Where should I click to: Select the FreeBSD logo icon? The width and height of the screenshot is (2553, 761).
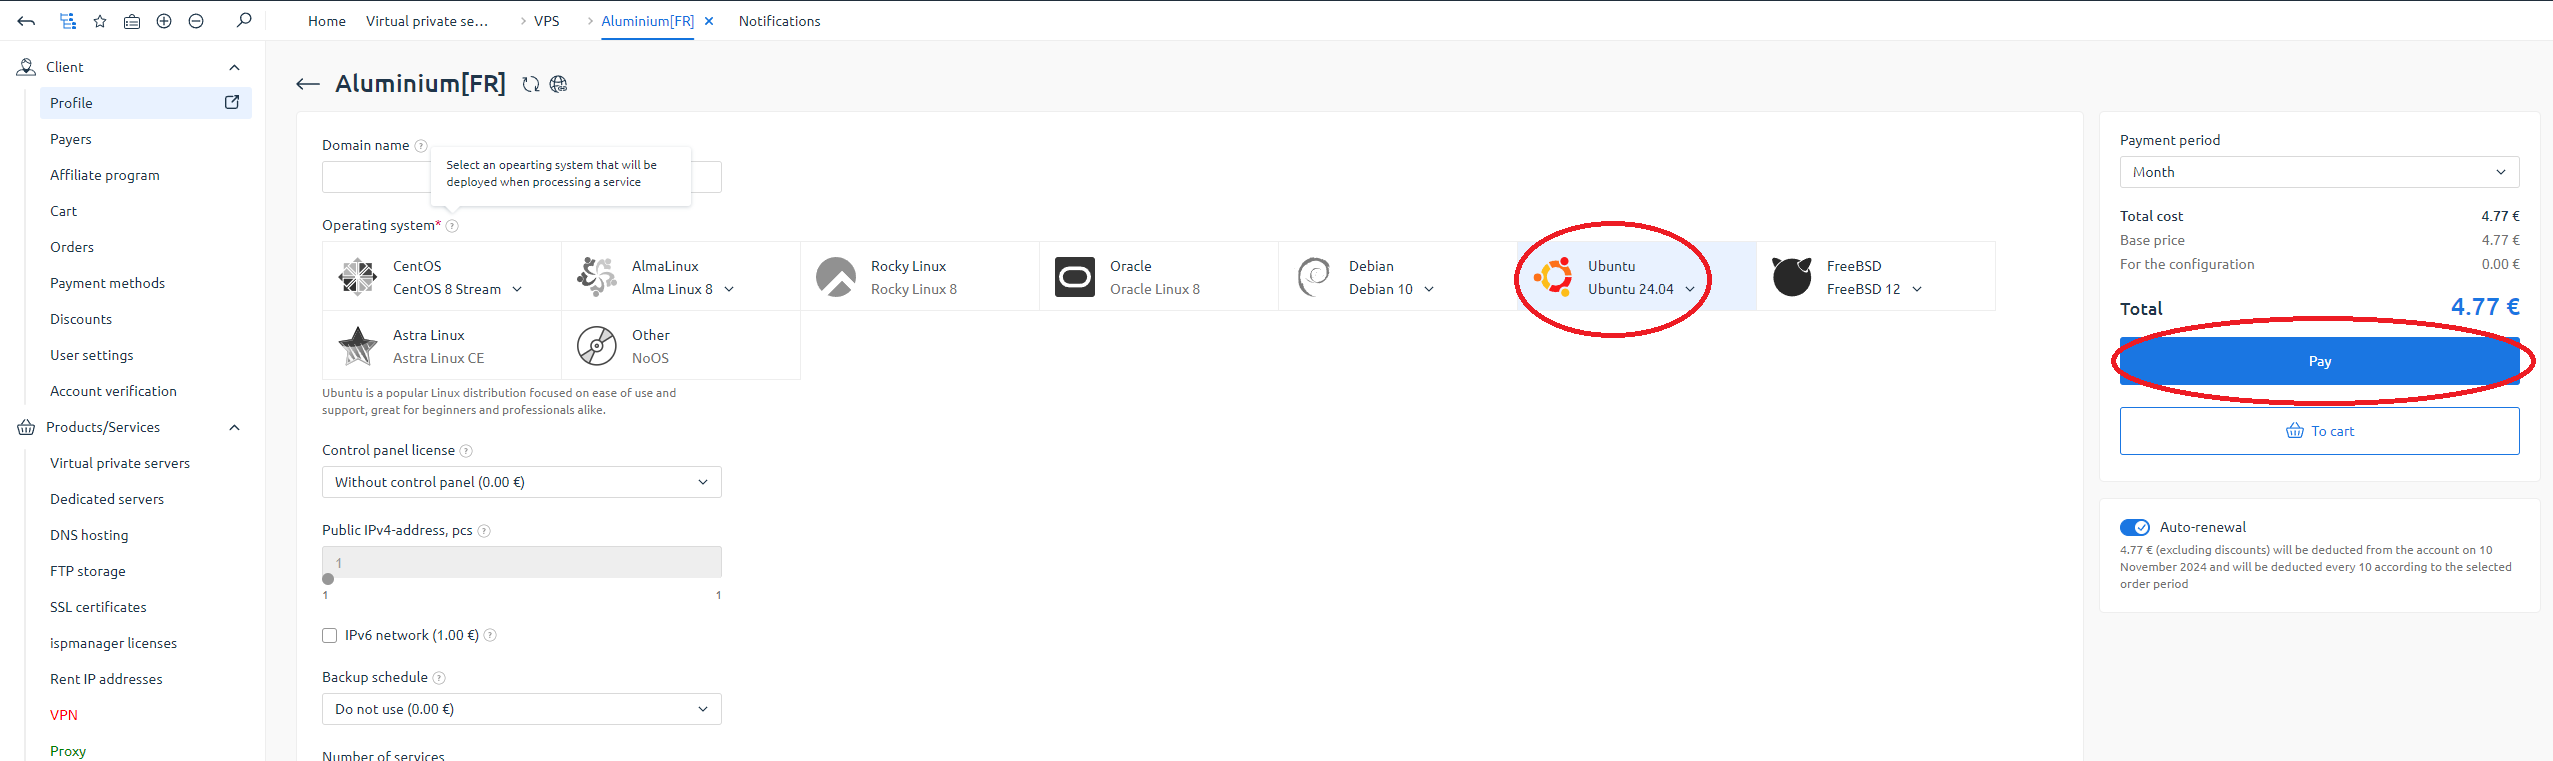click(1792, 277)
